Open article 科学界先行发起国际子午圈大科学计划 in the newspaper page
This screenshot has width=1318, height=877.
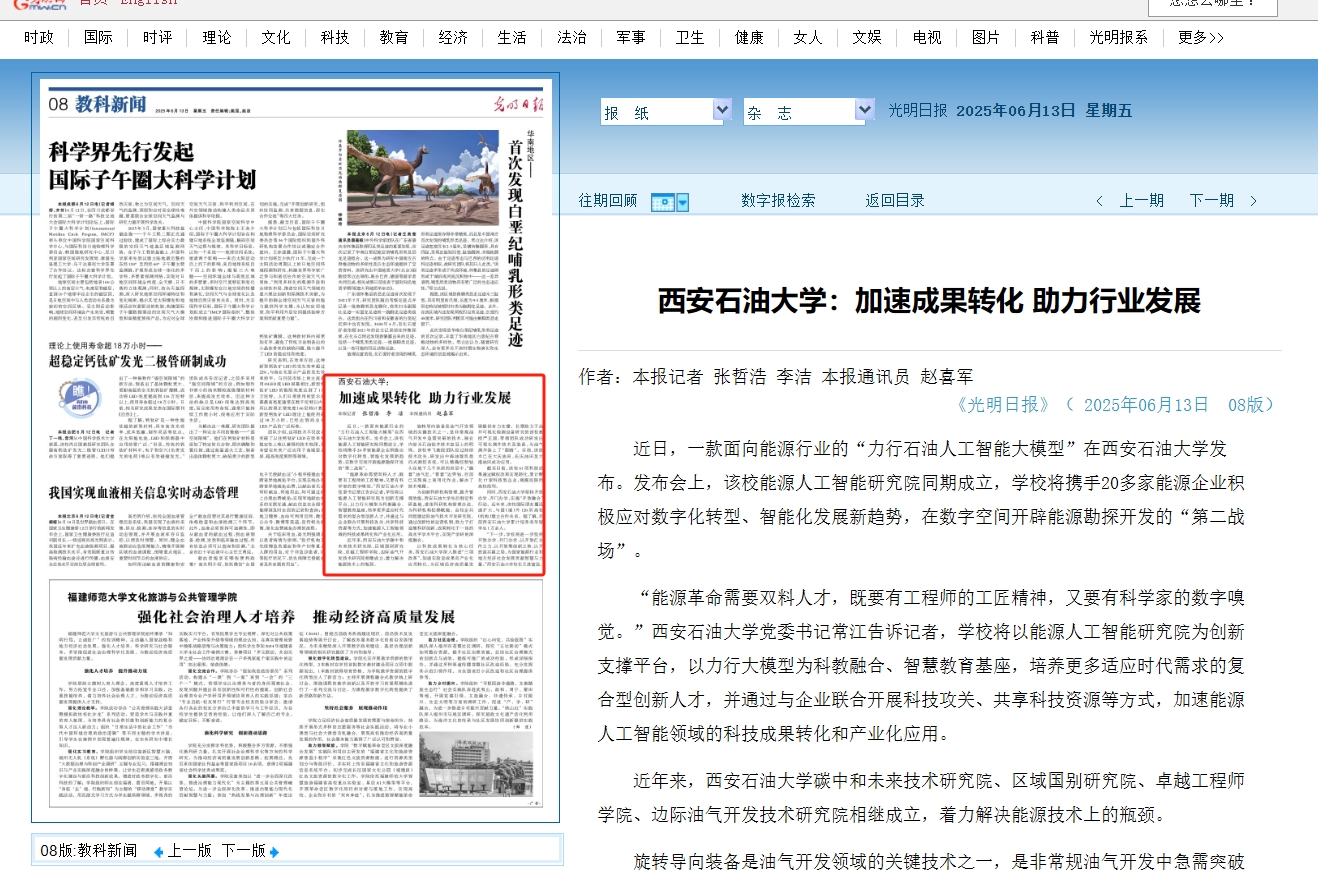coord(153,166)
